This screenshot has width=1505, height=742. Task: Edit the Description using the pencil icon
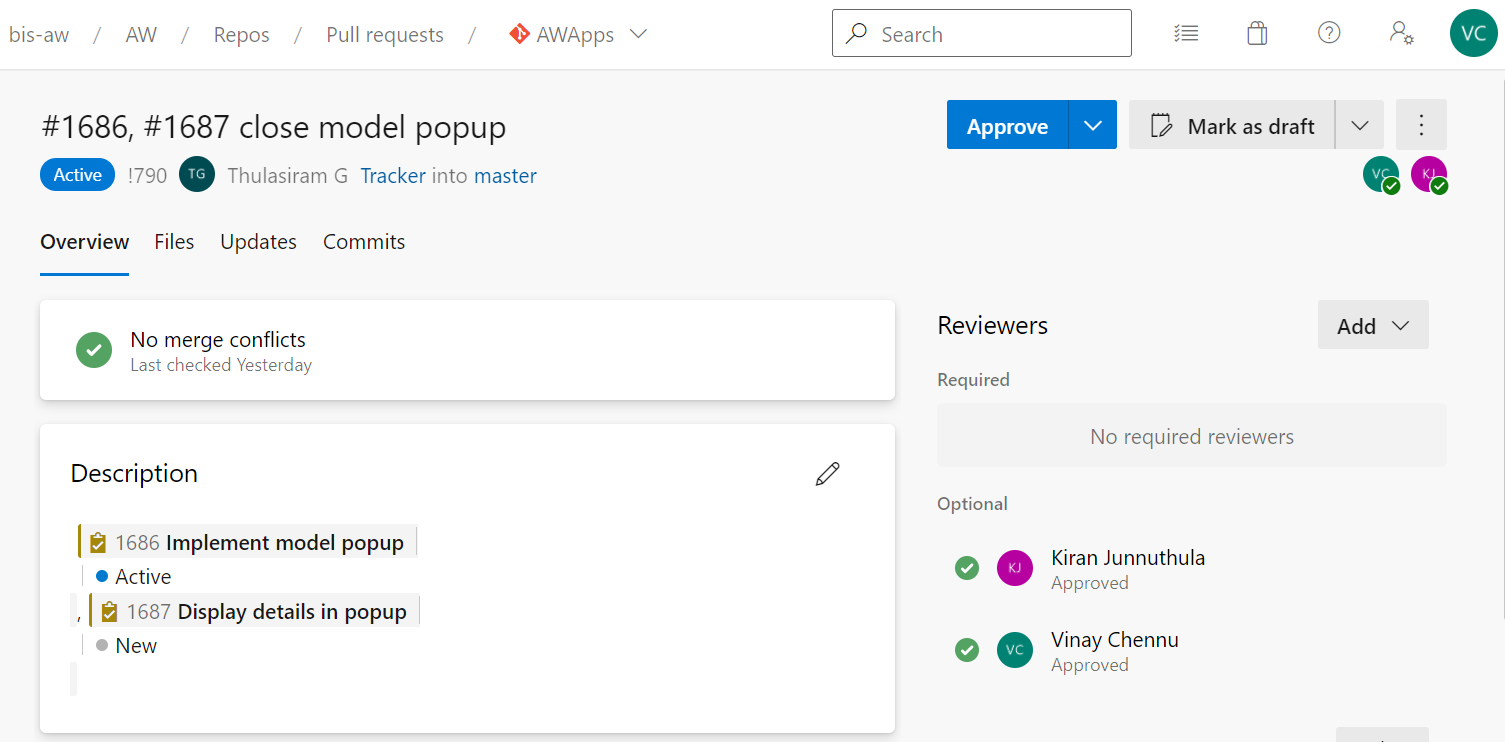coord(827,473)
